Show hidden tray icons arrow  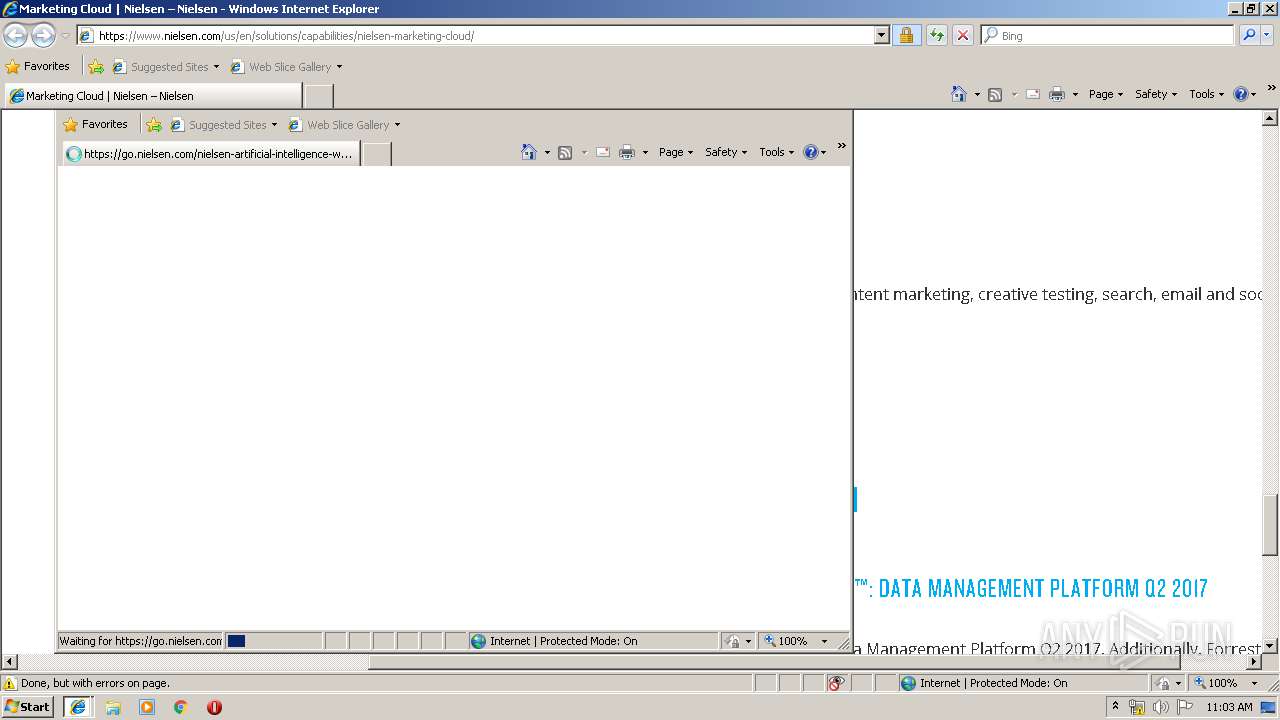click(x=1116, y=706)
